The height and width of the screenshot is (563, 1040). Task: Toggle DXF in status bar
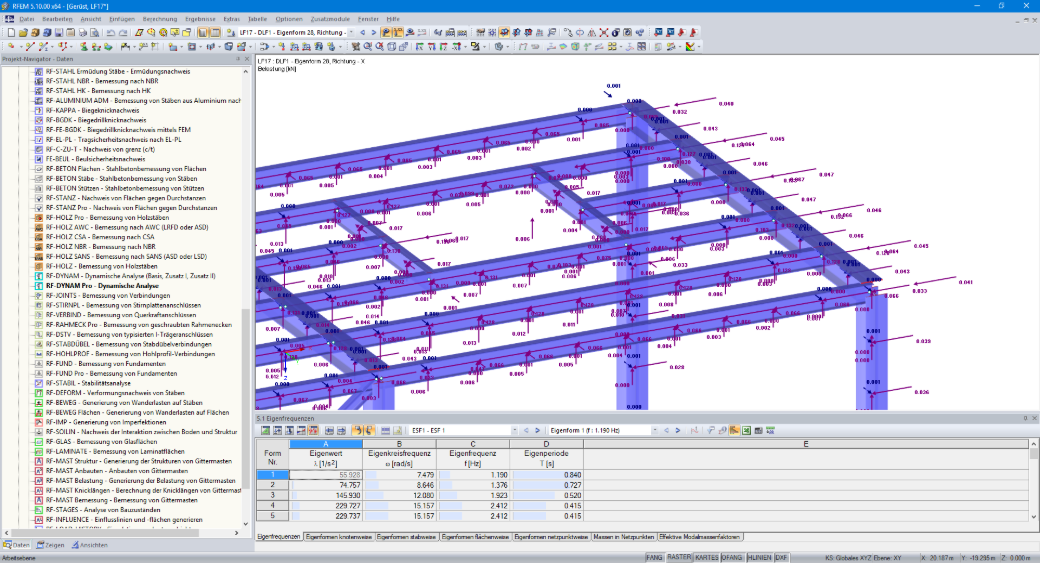coord(781,558)
